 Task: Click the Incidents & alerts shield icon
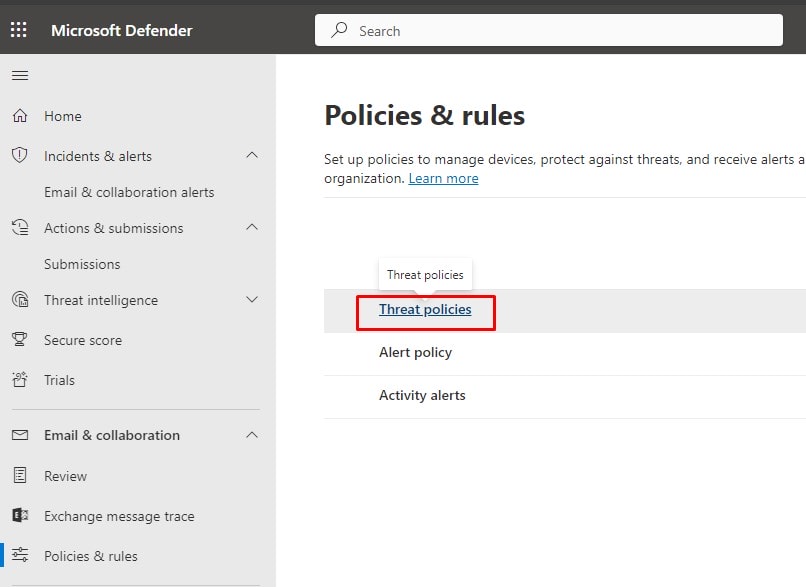pos(20,155)
